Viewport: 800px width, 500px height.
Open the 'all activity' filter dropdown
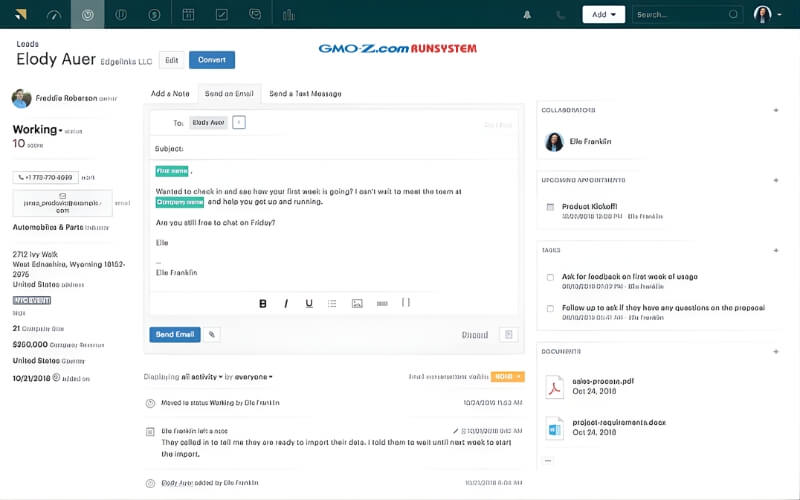click(202, 377)
